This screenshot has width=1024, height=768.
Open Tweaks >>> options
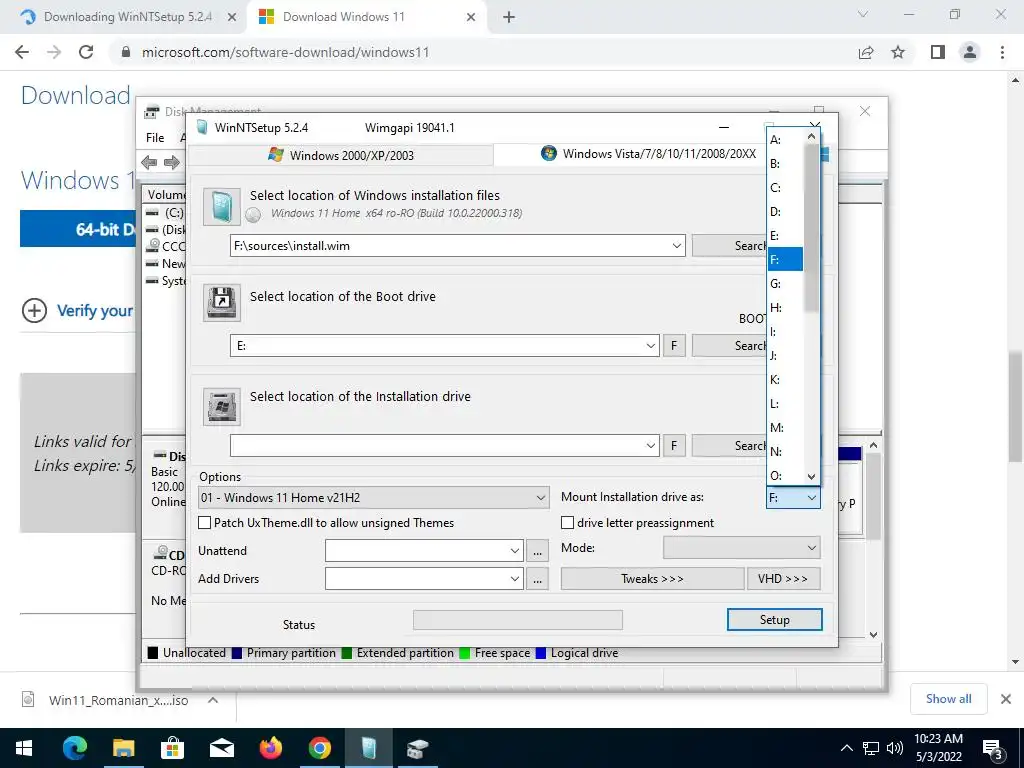click(652, 579)
